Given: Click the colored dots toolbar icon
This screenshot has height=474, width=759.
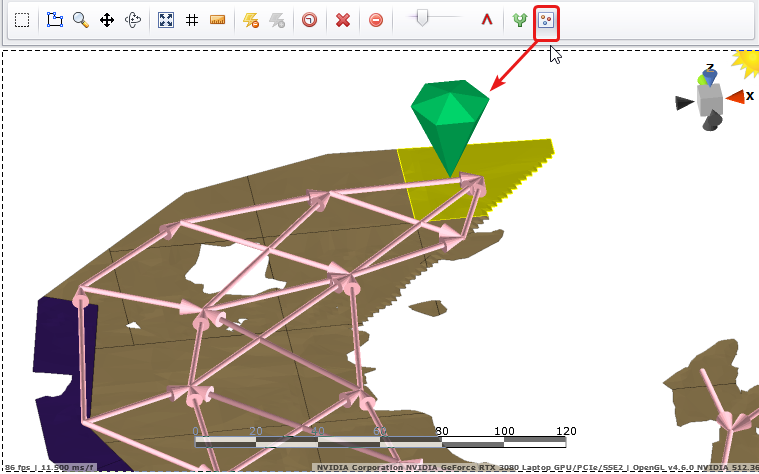Looking at the screenshot, I should [x=546, y=20].
